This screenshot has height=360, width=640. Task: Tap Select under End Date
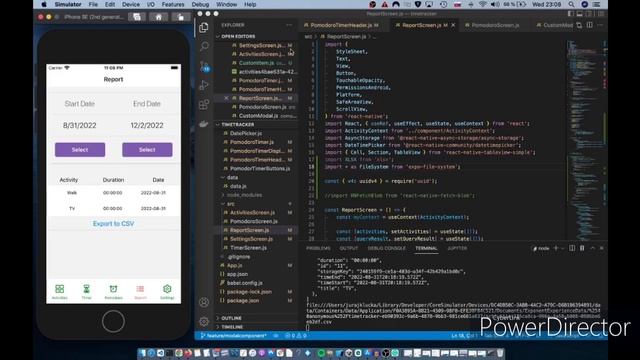pos(147,150)
